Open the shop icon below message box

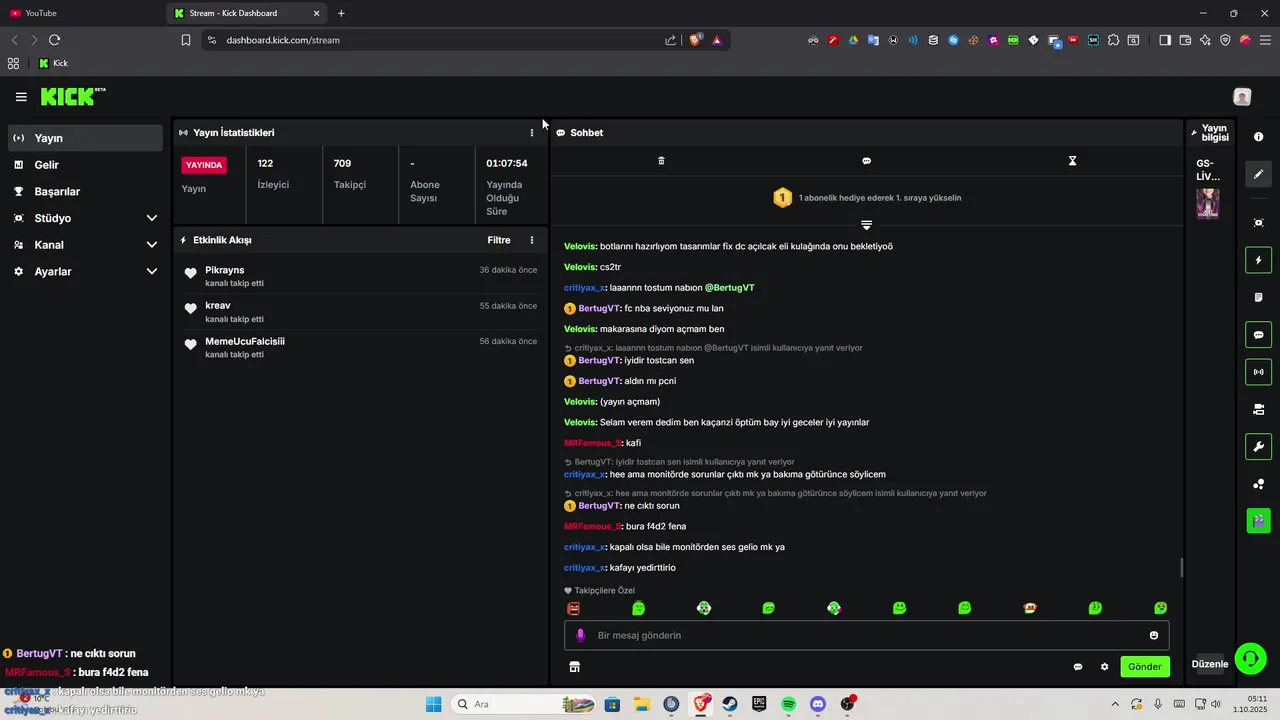pos(575,667)
